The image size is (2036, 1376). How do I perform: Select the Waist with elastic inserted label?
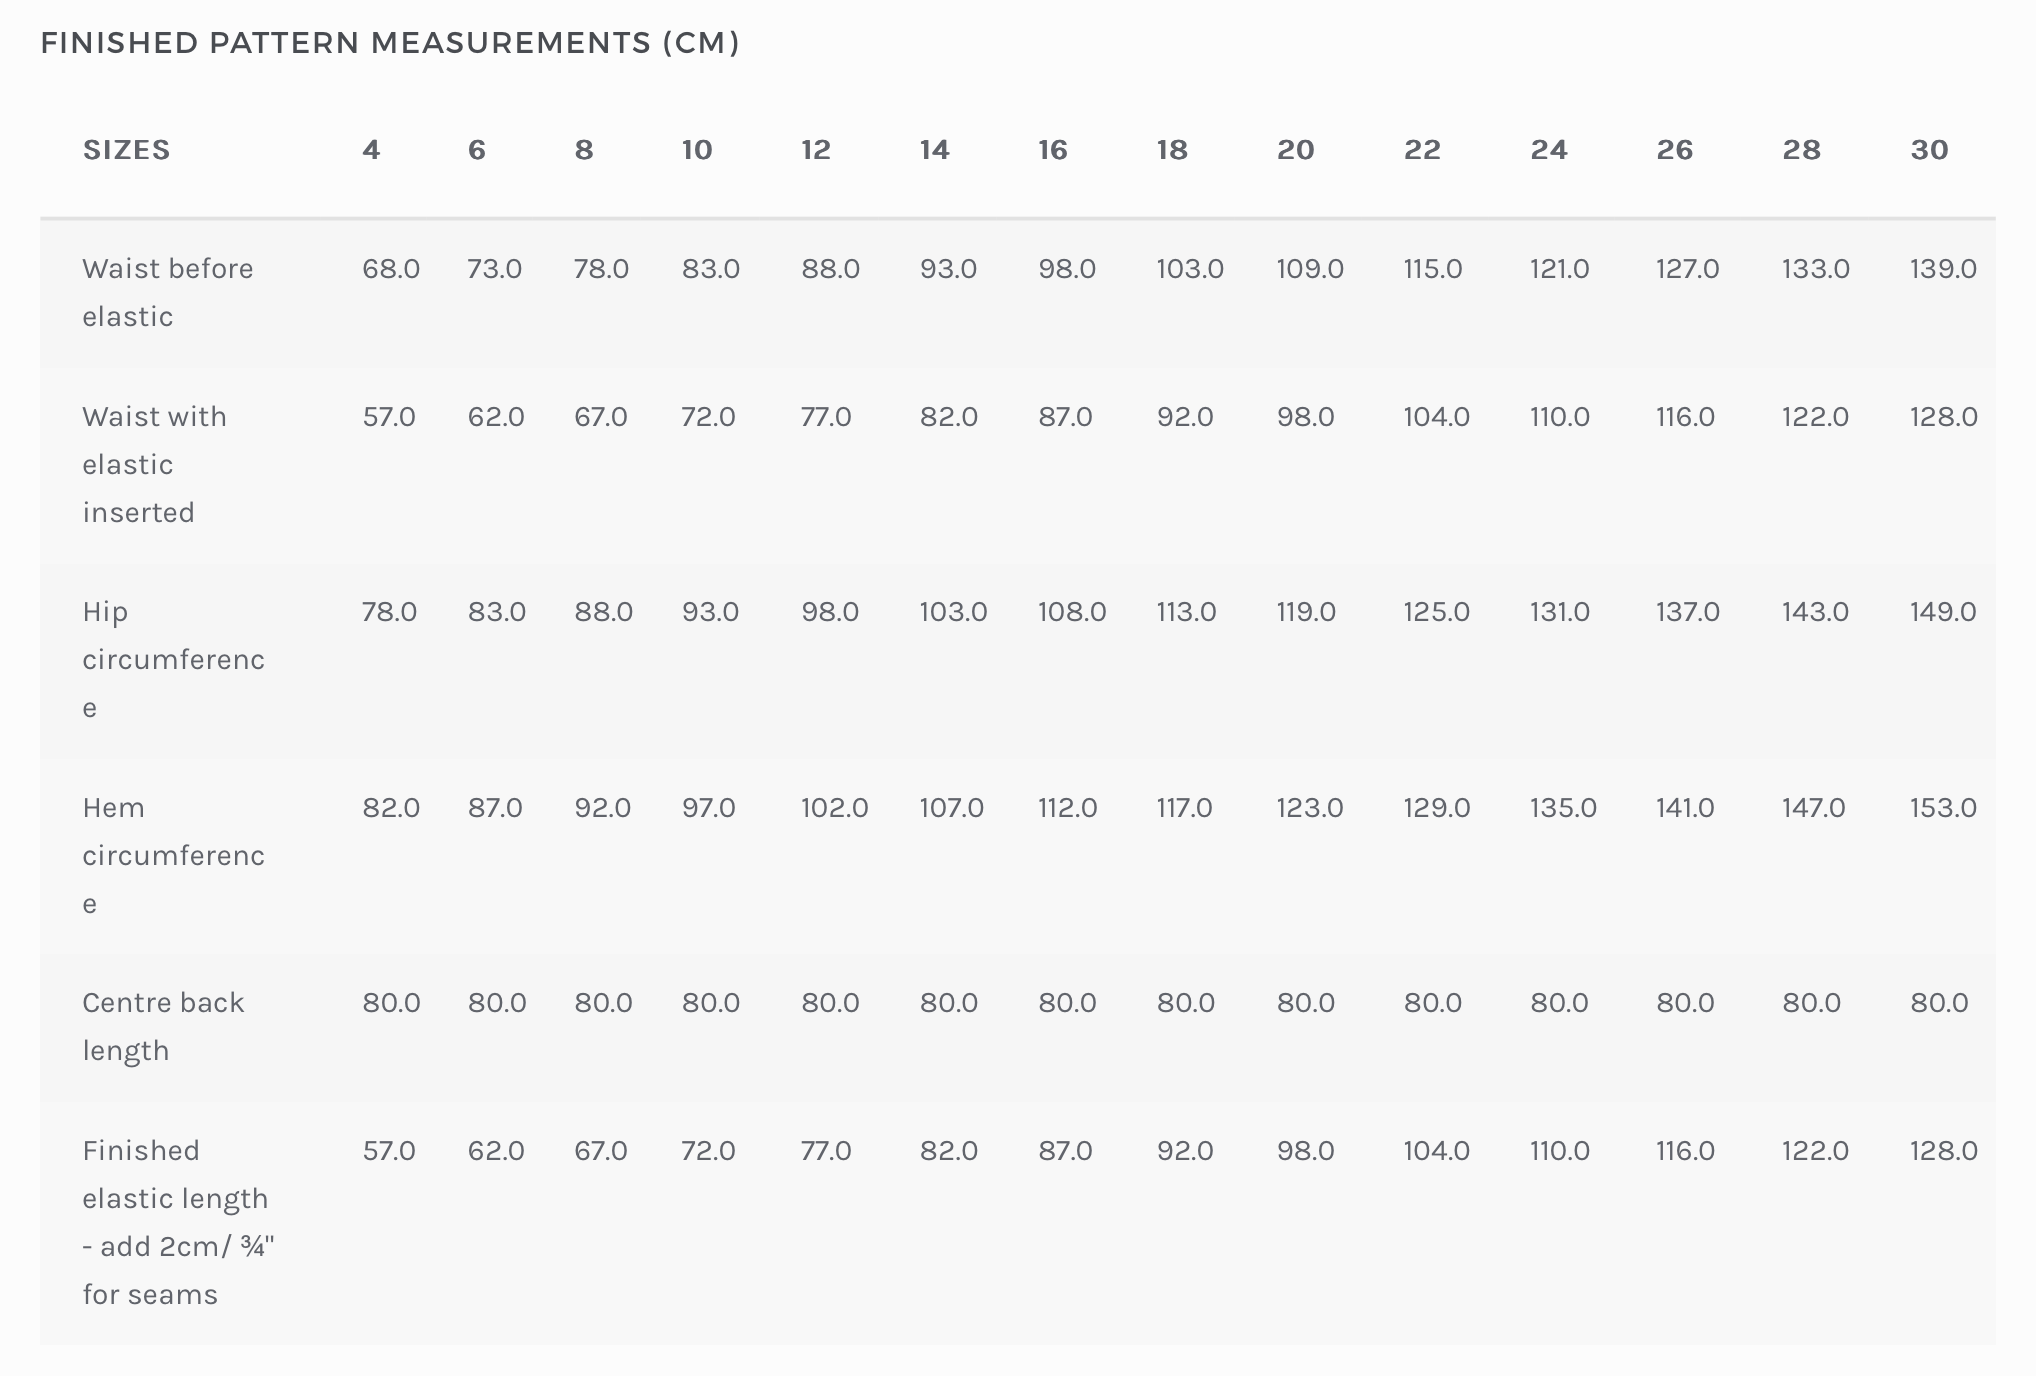154,464
